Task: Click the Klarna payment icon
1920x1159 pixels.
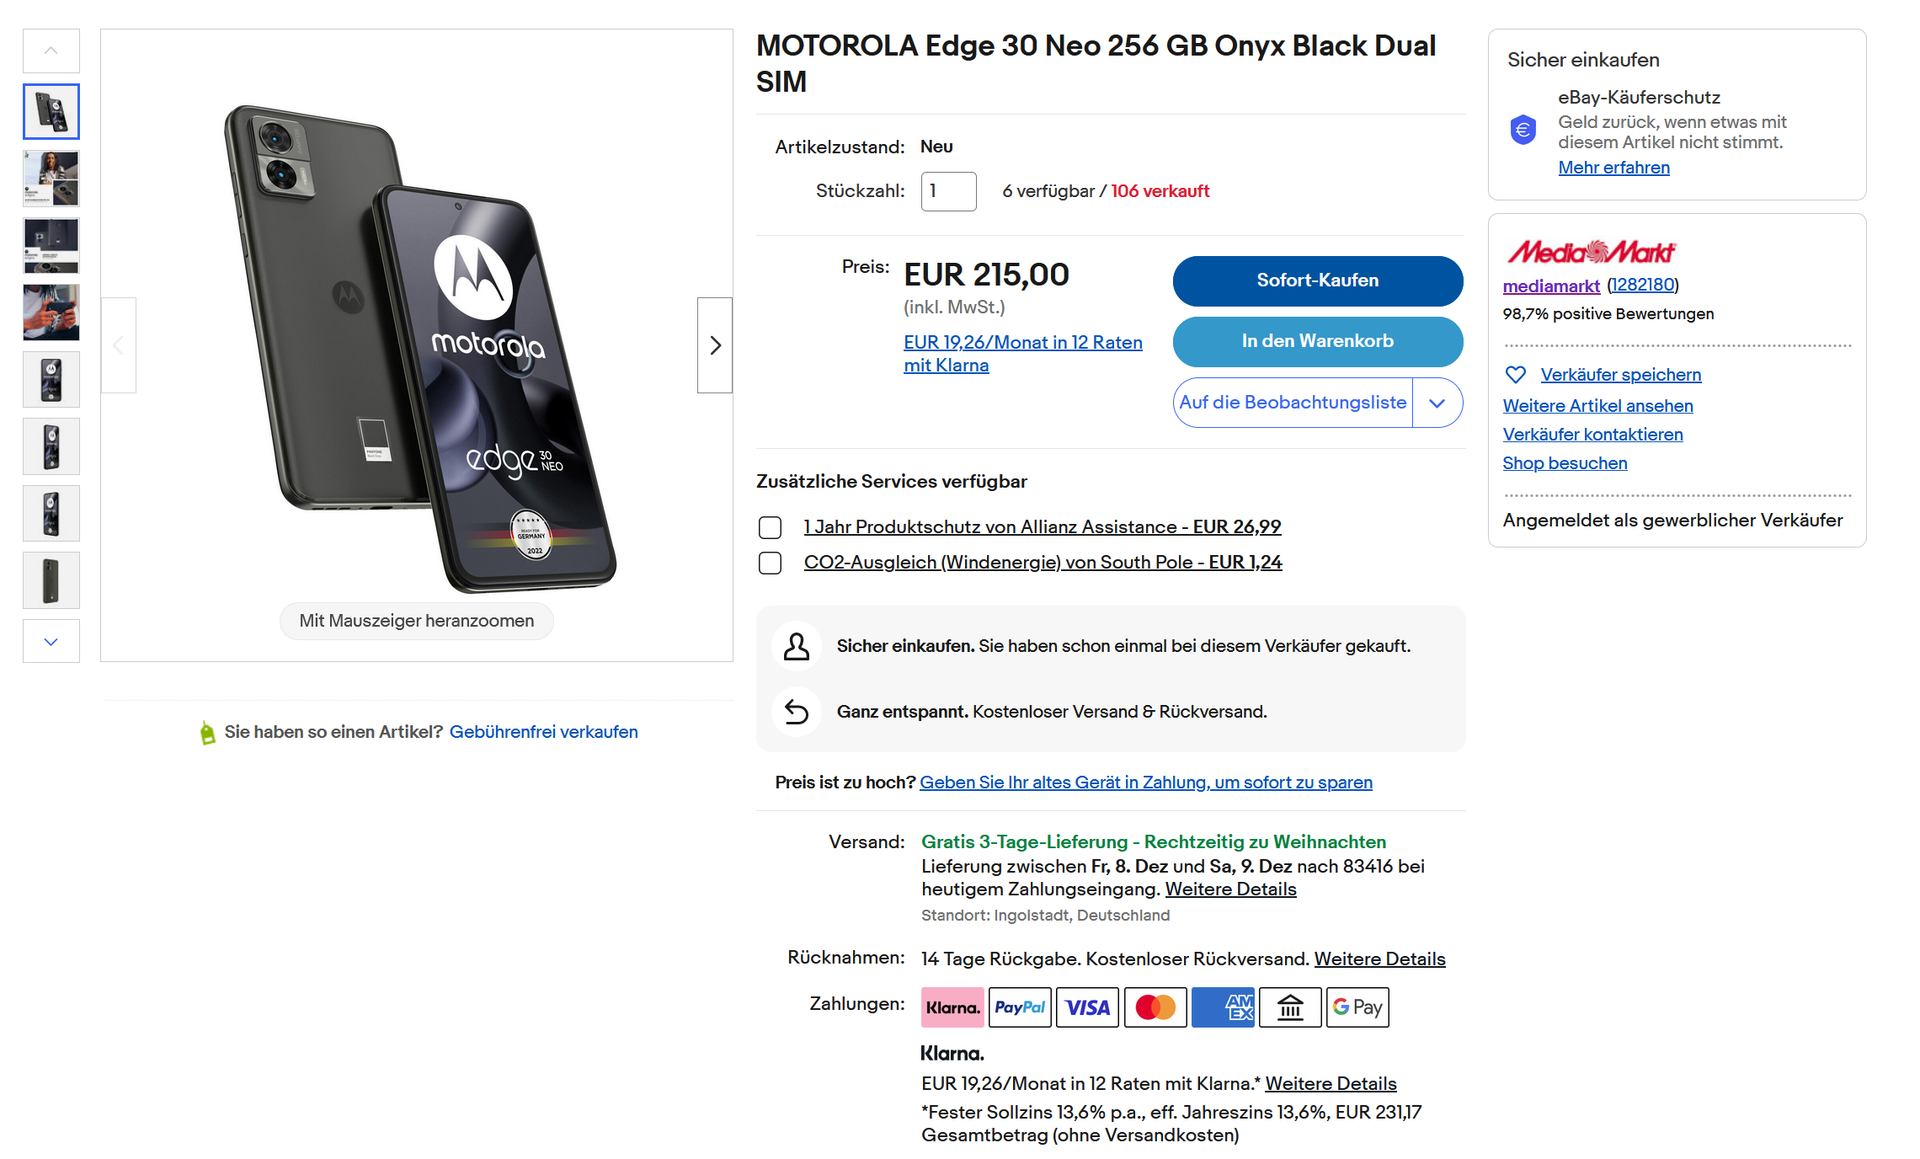Action: (952, 1008)
